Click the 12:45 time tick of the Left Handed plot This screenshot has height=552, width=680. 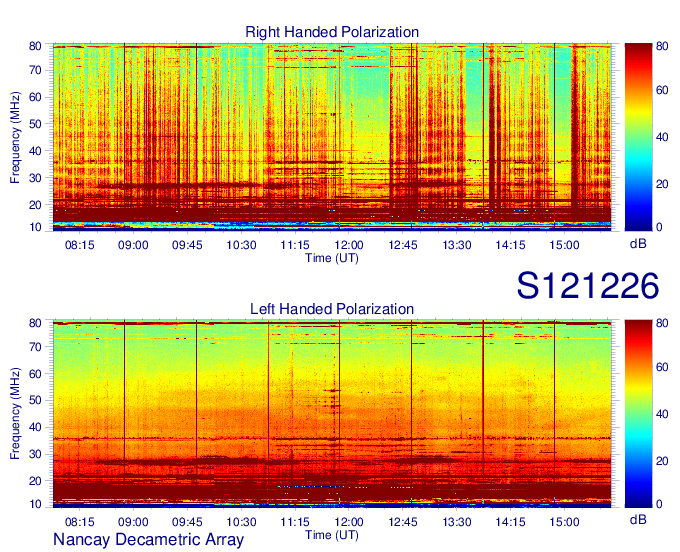(x=403, y=523)
